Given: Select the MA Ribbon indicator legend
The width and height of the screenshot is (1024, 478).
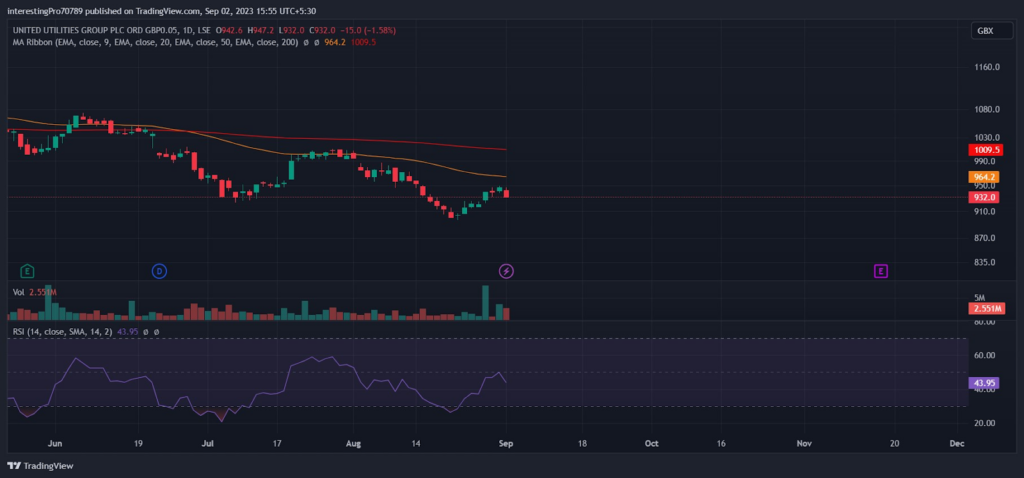Looking at the screenshot, I should click(x=155, y=42).
